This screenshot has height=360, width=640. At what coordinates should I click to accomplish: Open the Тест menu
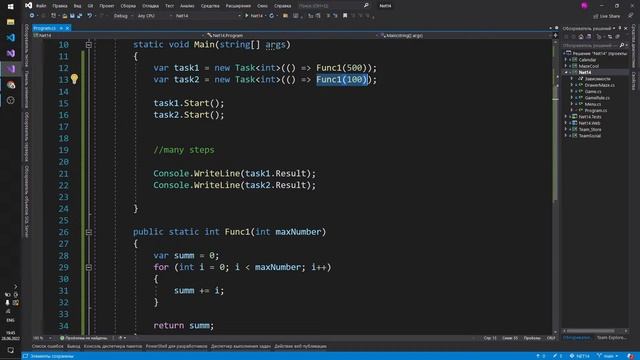[x=169, y=6]
